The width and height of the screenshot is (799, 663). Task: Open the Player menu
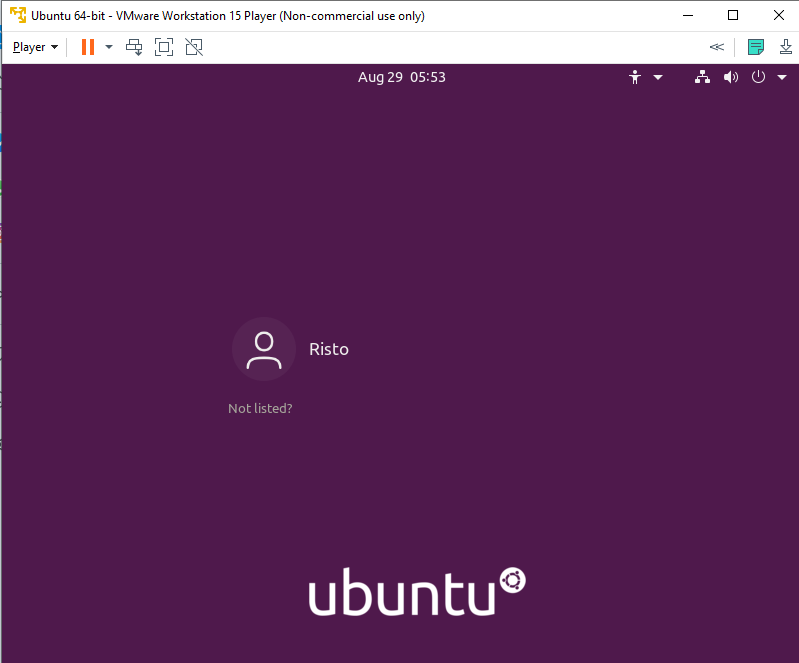(35, 47)
